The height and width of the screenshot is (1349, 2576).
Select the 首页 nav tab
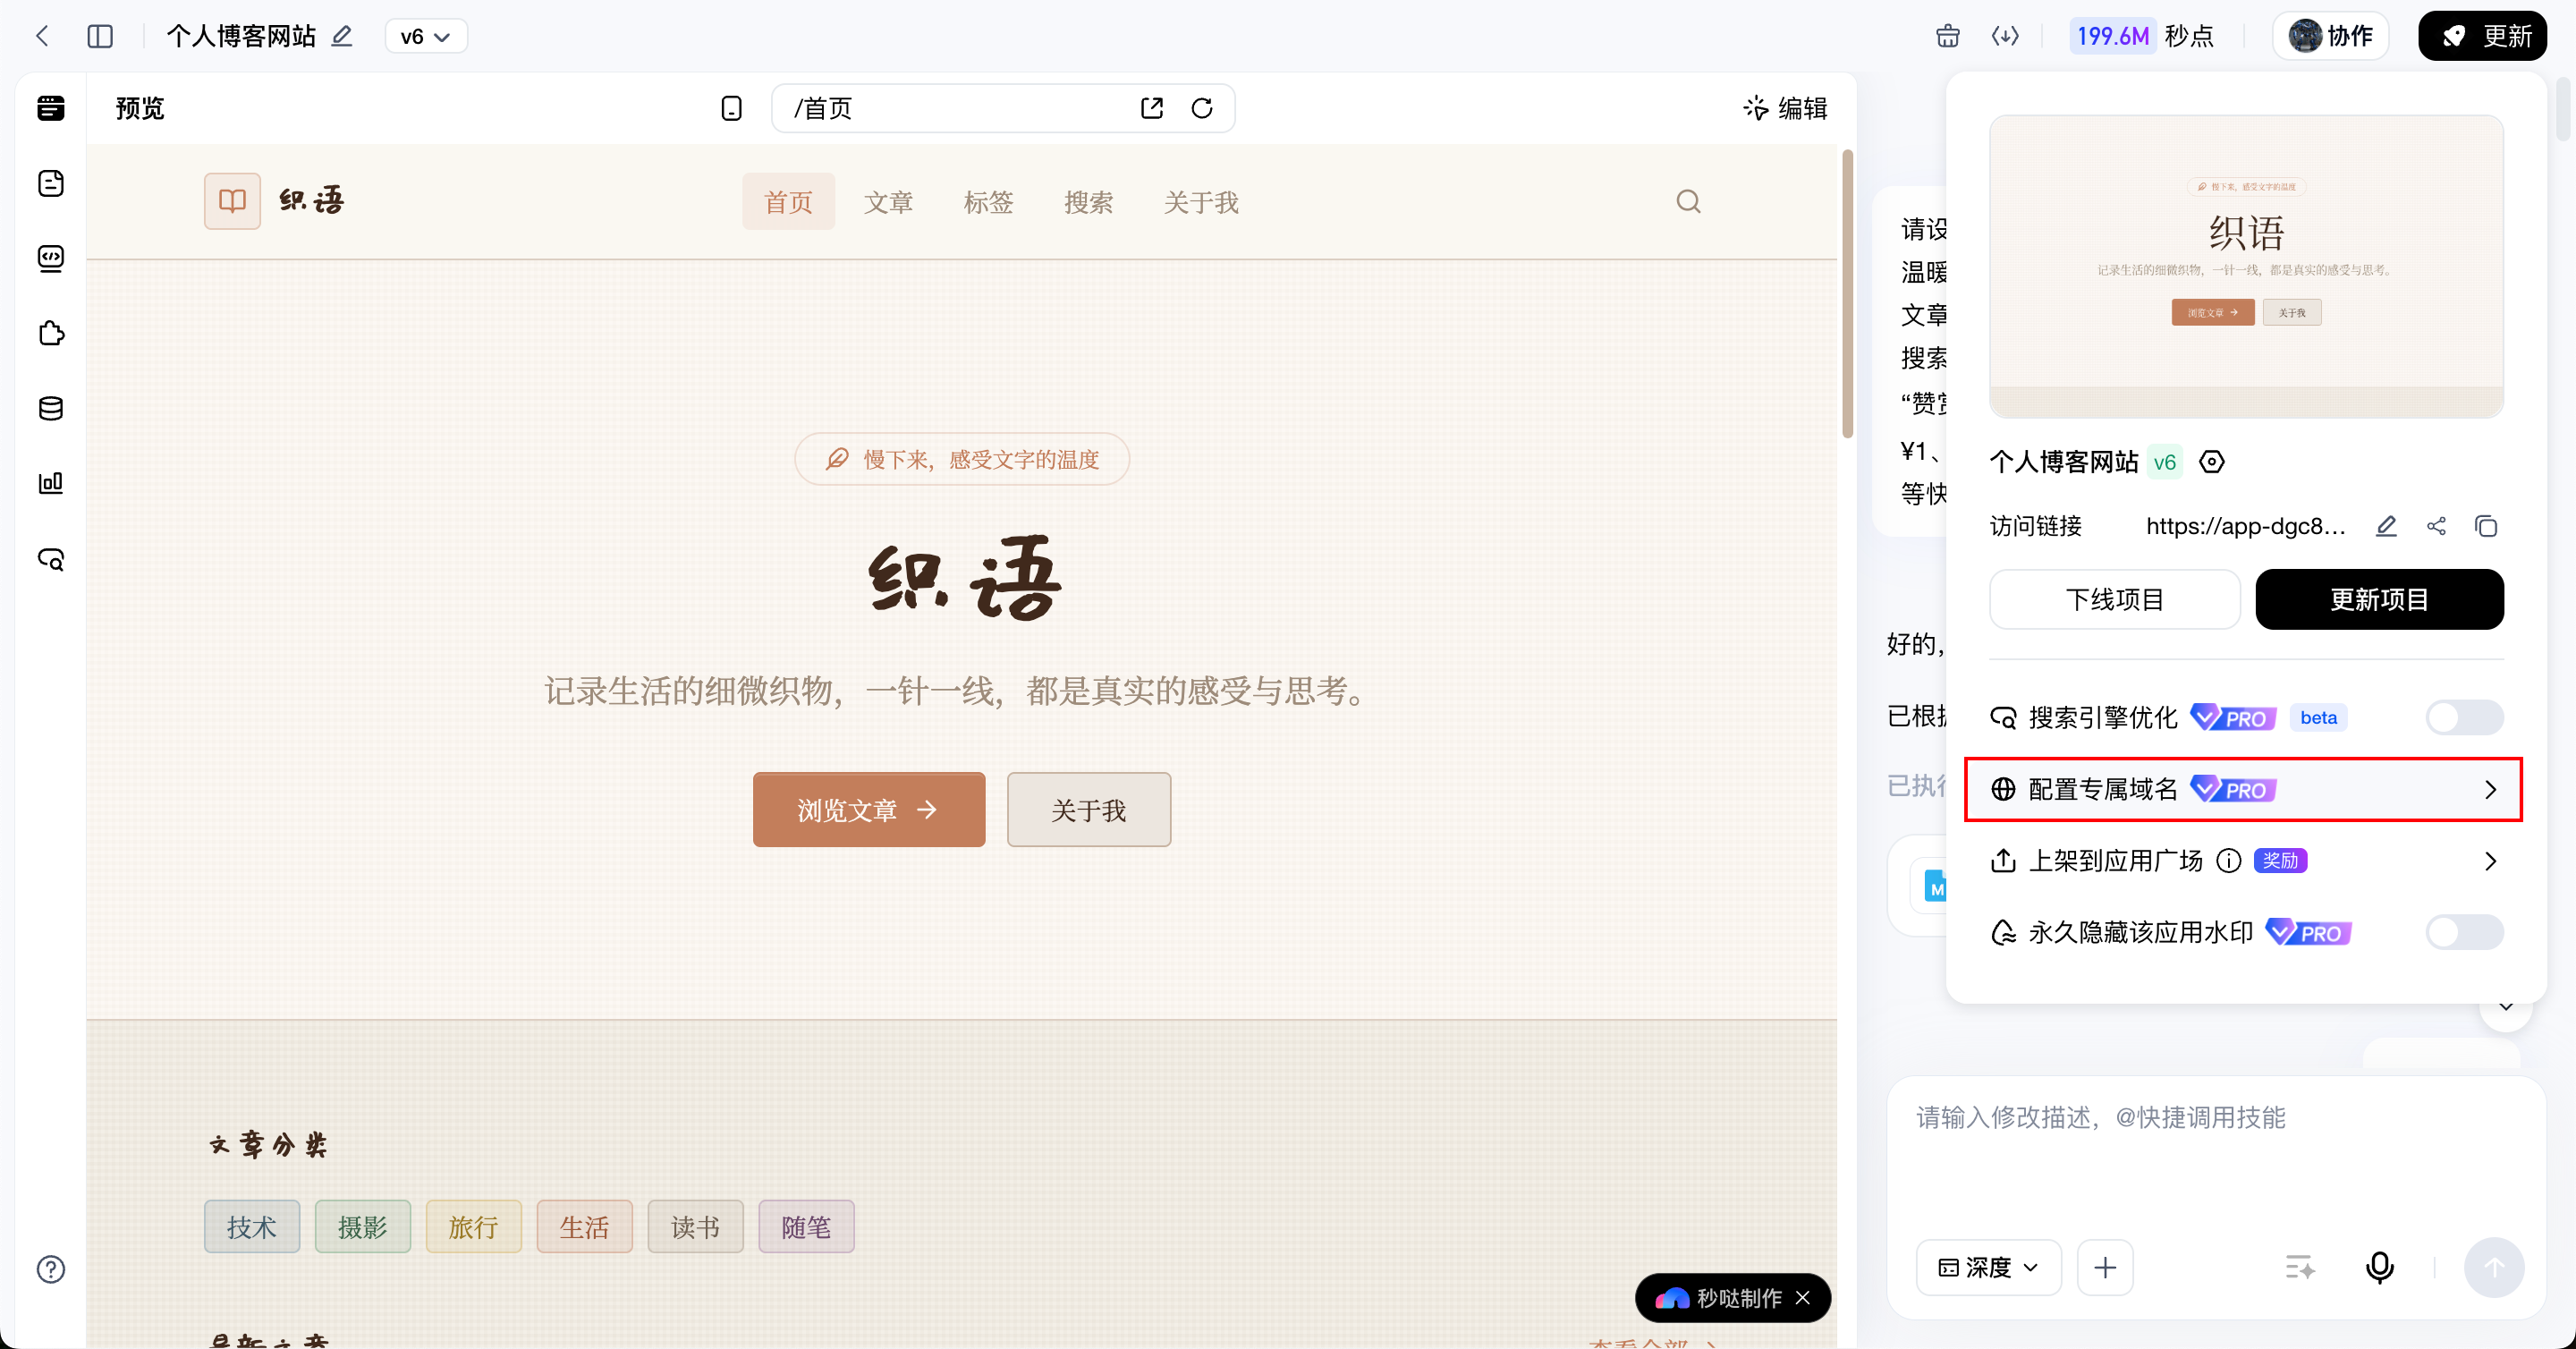tap(788, 202)
